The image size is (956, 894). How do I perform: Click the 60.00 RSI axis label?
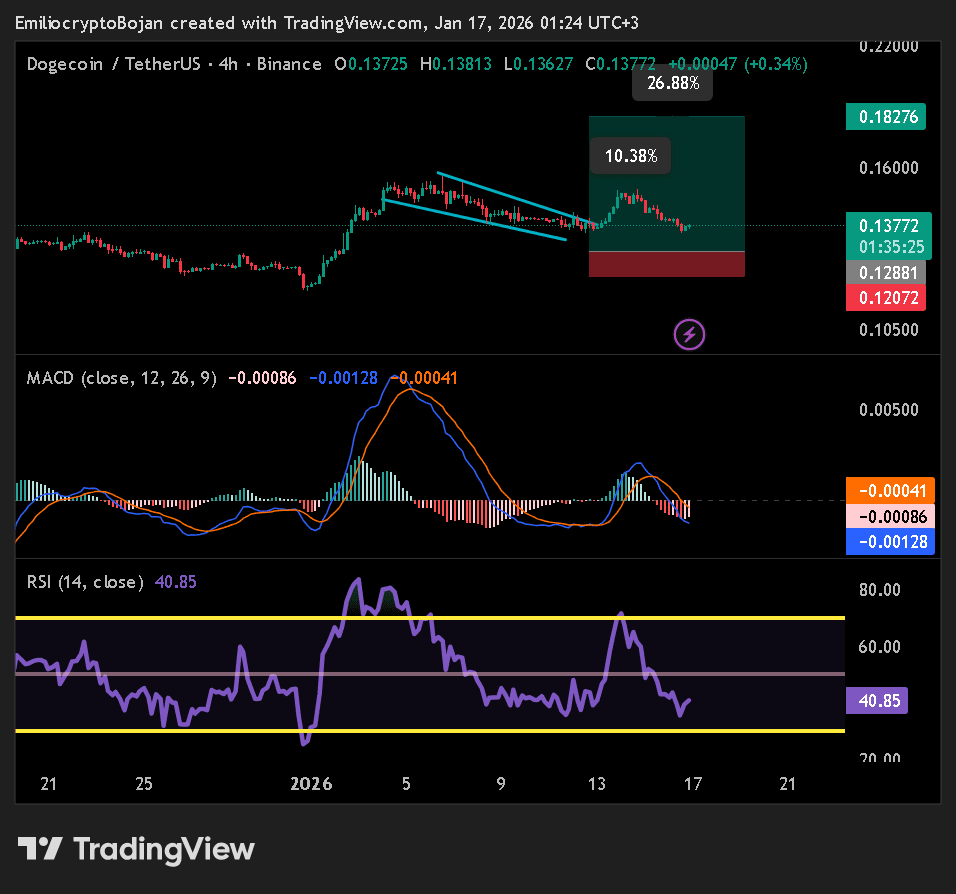click(x=879, y=646)
